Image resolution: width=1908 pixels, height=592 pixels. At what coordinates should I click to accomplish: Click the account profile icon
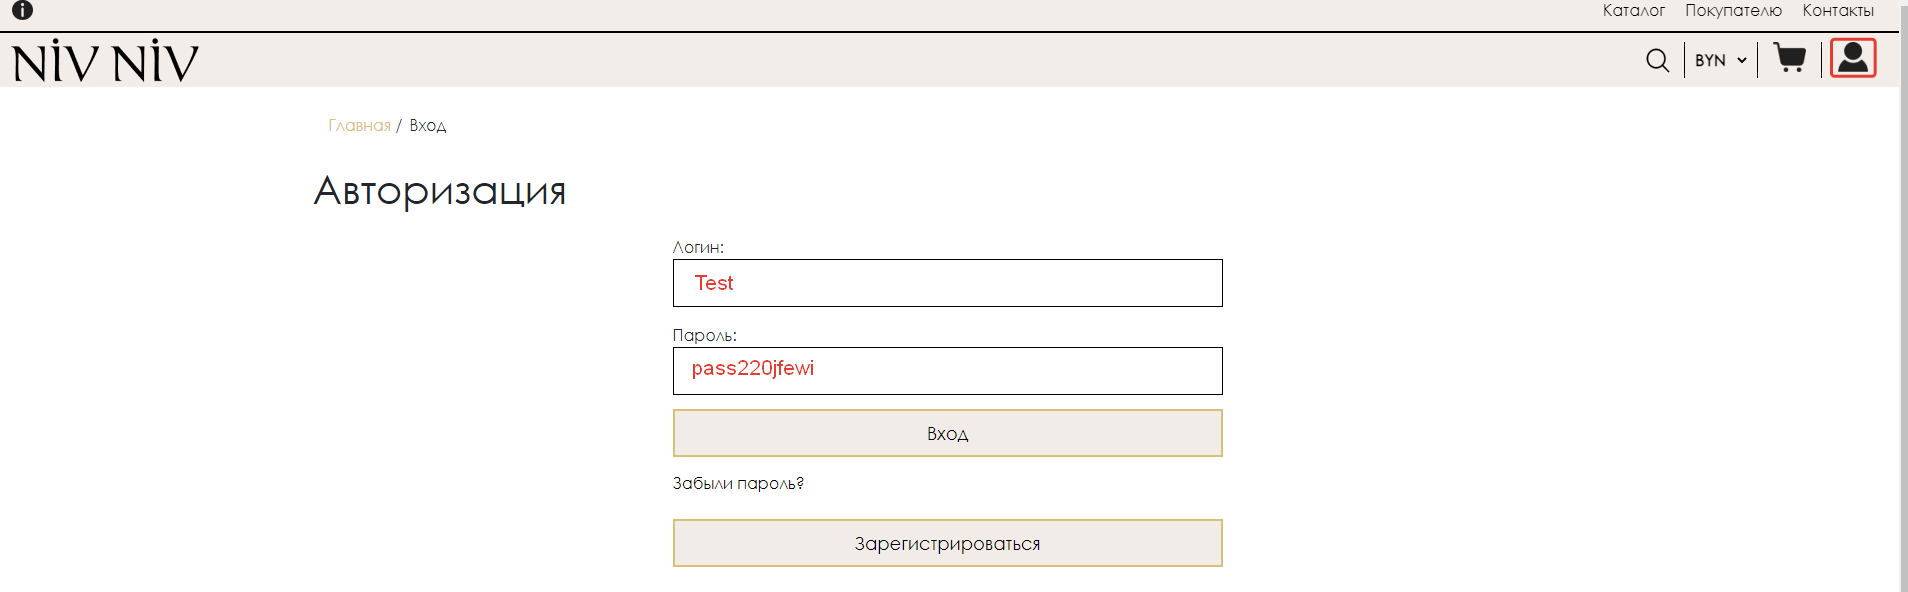1855,58
